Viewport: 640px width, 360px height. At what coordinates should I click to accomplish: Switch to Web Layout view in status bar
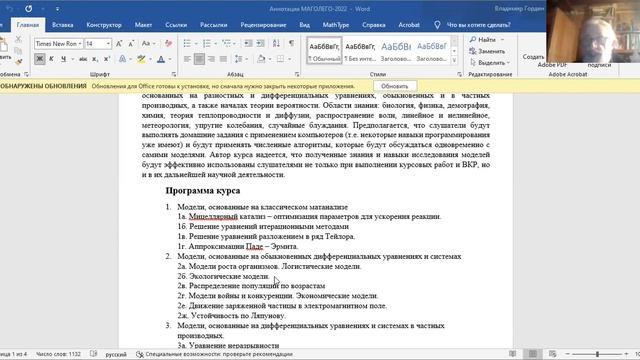tap(552, 354)
